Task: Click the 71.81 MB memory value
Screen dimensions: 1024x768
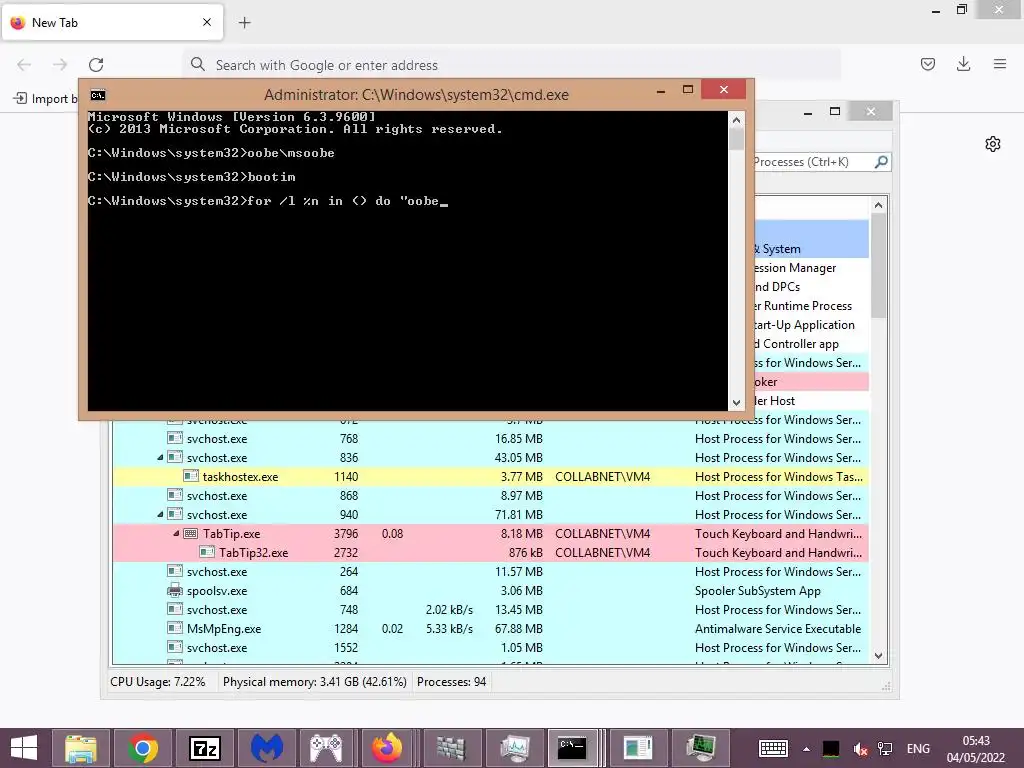Action: [519, 515]
